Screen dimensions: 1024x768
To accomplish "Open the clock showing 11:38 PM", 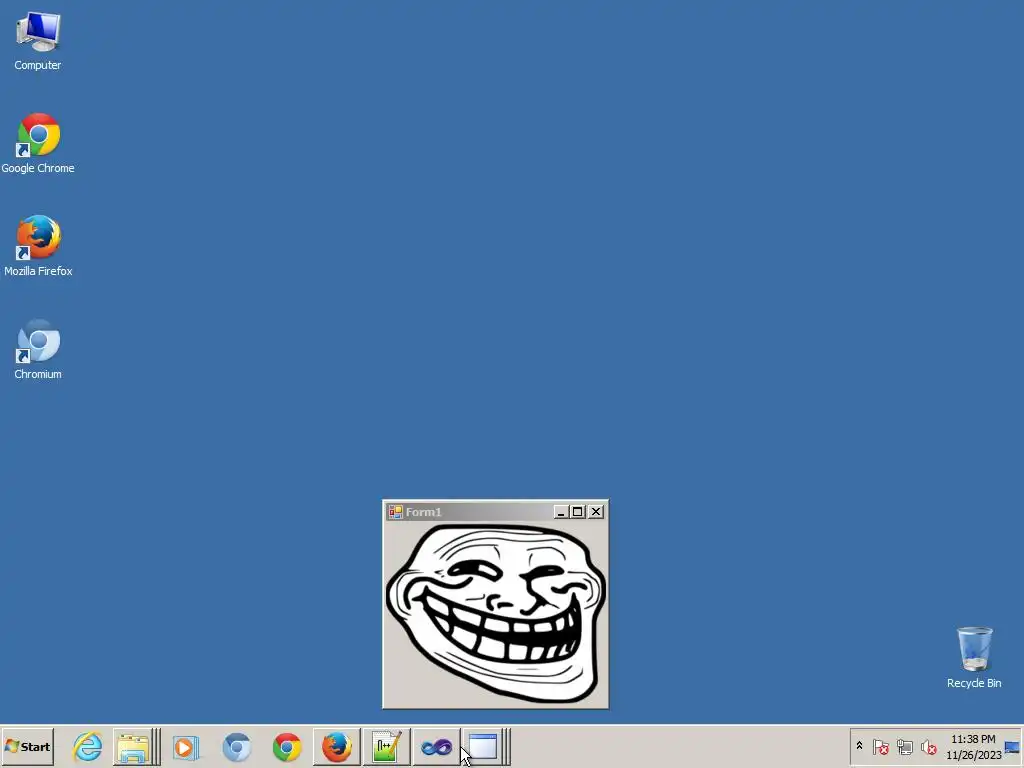I will [x=973, y=747].
